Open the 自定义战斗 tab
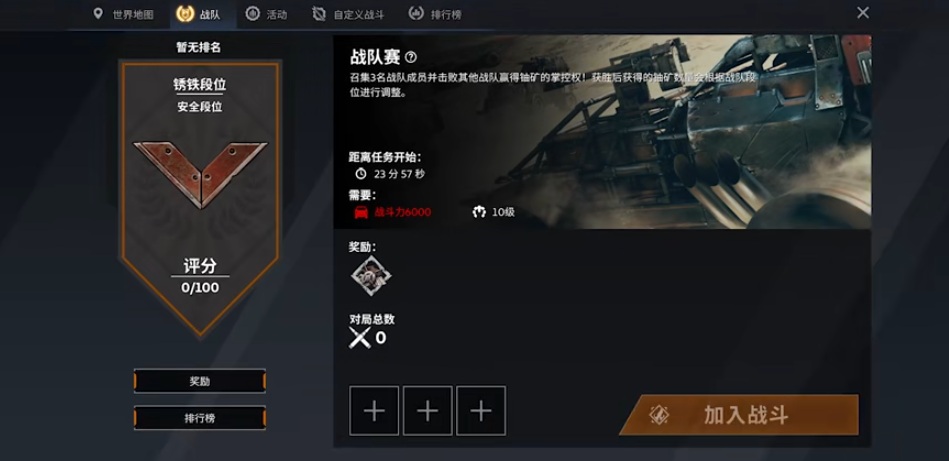Screen dimensions: 949x461 click(349, 15)
